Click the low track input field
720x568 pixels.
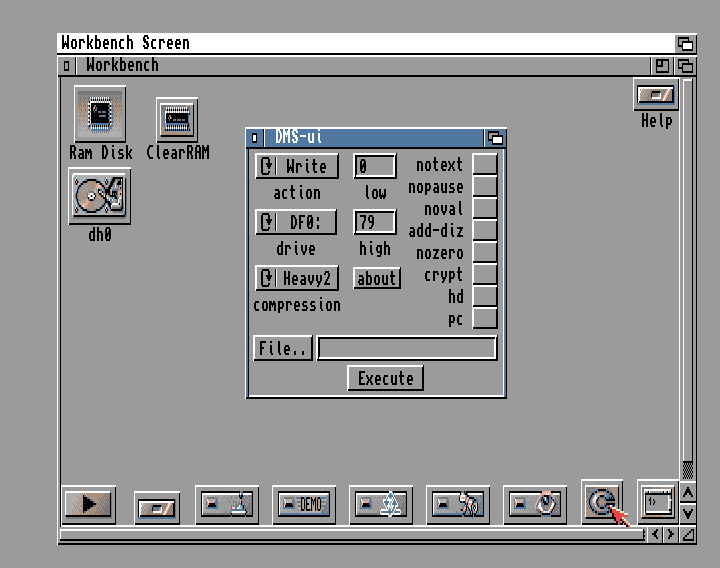375,166
